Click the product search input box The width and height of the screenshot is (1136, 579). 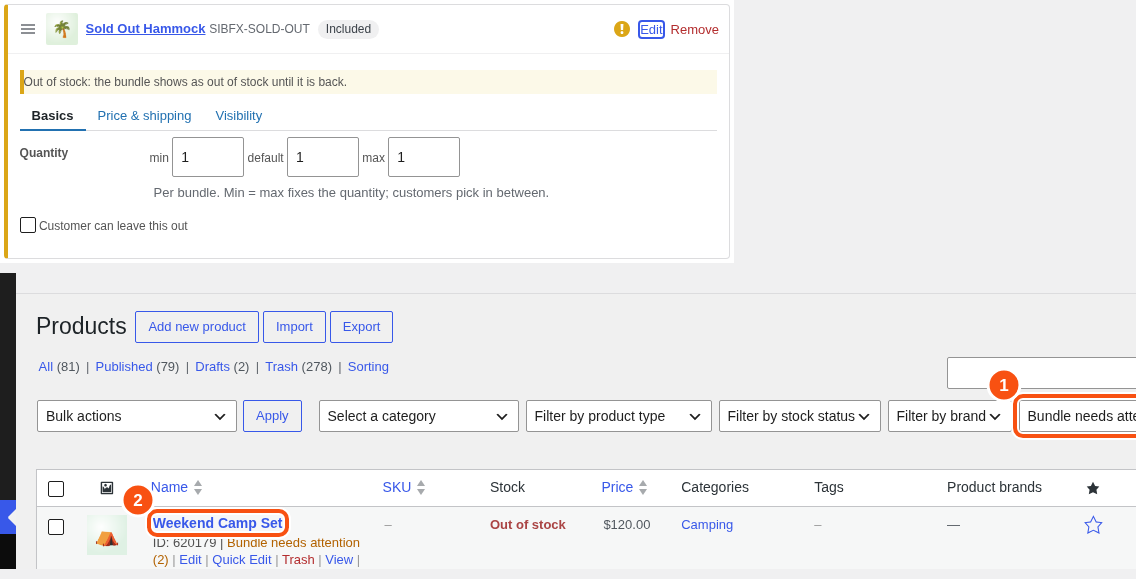(x=1041, y=373)
